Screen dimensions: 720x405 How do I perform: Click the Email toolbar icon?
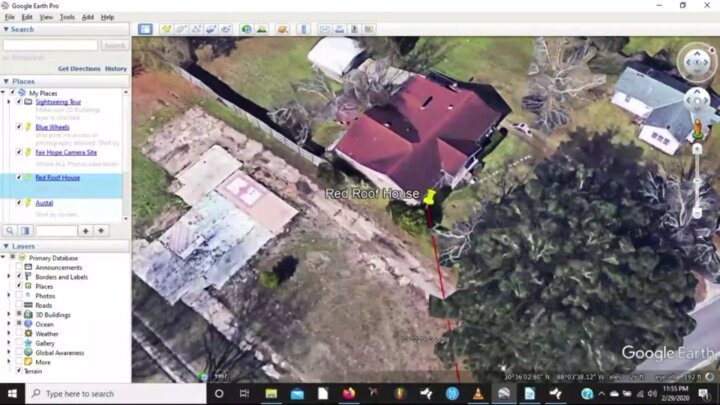tap(325, 29)
